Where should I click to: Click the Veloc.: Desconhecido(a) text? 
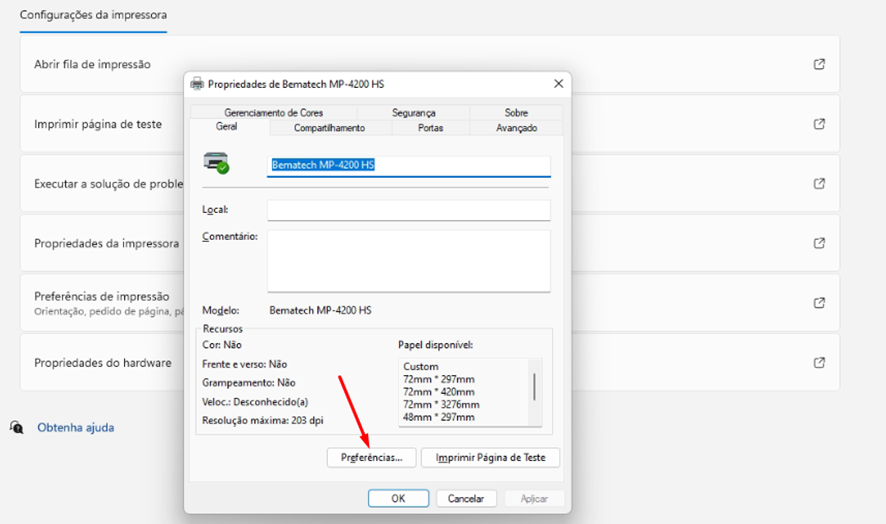[x=255, y=402]
